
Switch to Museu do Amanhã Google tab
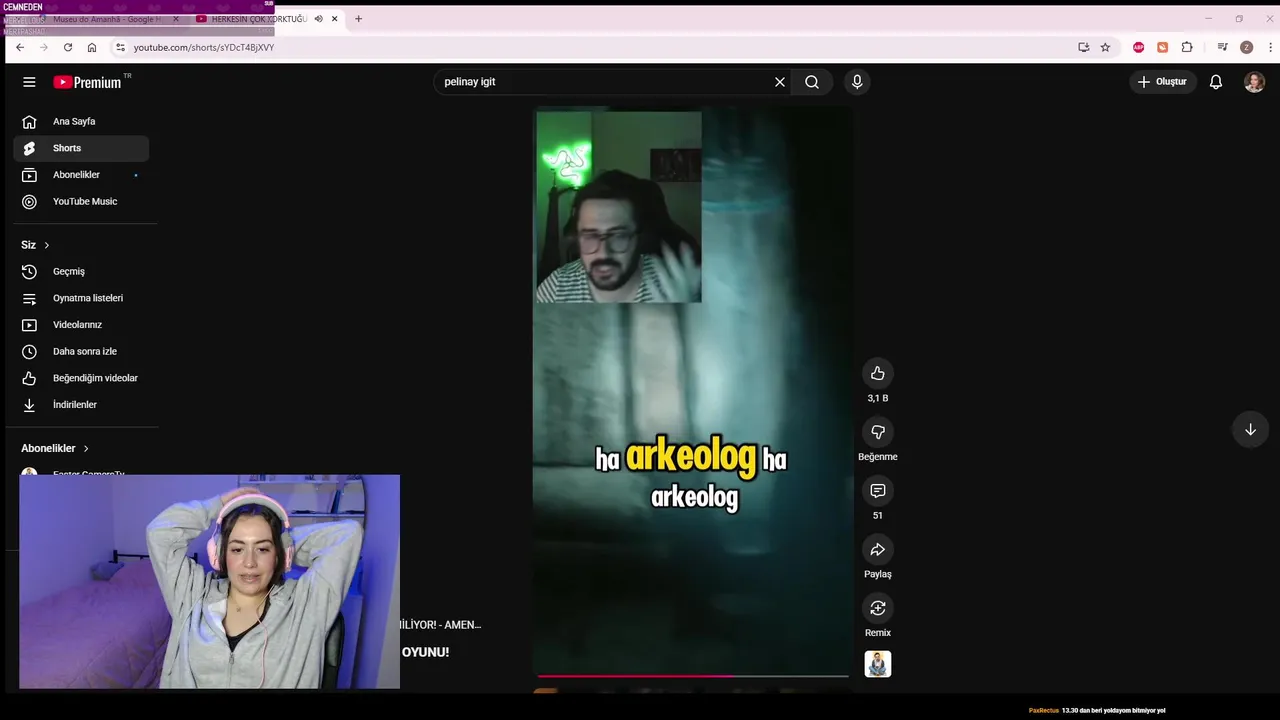pyautogui.click(x=105, y=19)
